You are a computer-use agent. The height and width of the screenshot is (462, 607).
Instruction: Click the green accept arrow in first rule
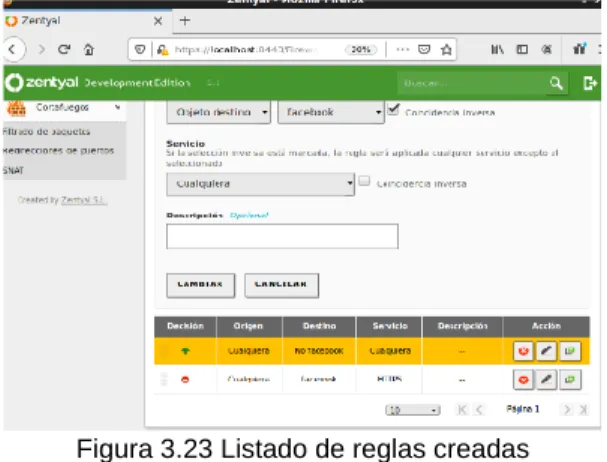click(185, 351)
